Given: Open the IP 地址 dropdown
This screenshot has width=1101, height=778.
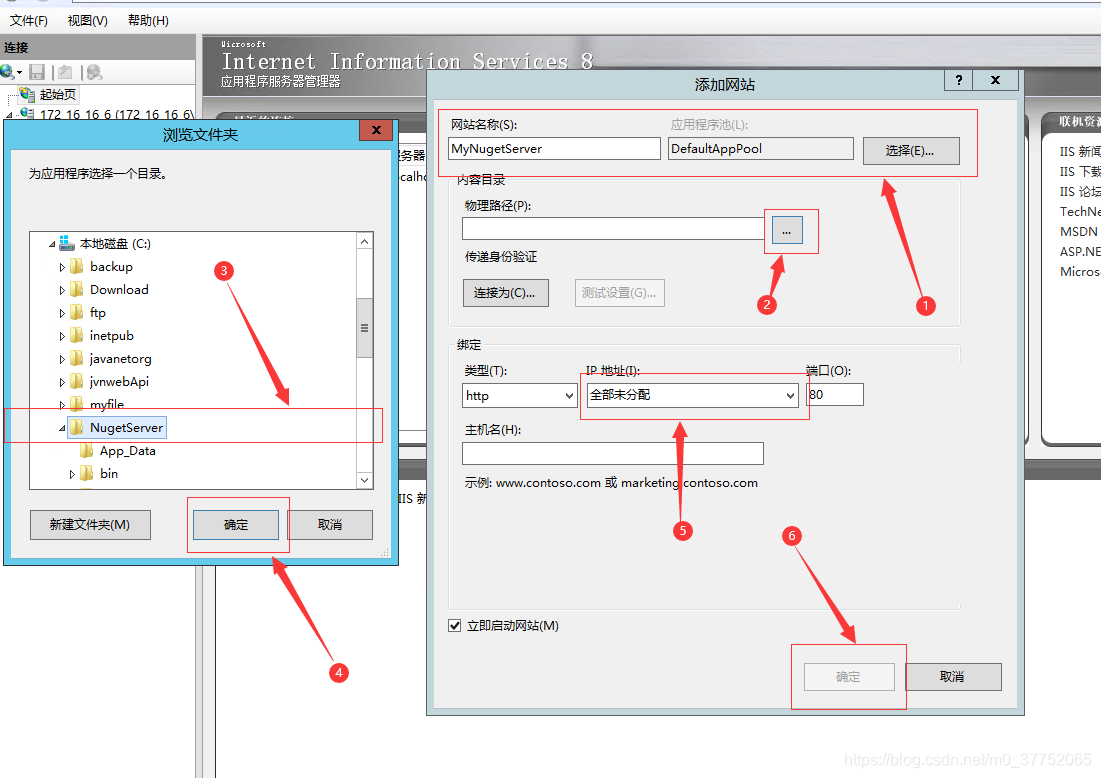Looking at the screenshot, I should [x=692, y=395].
